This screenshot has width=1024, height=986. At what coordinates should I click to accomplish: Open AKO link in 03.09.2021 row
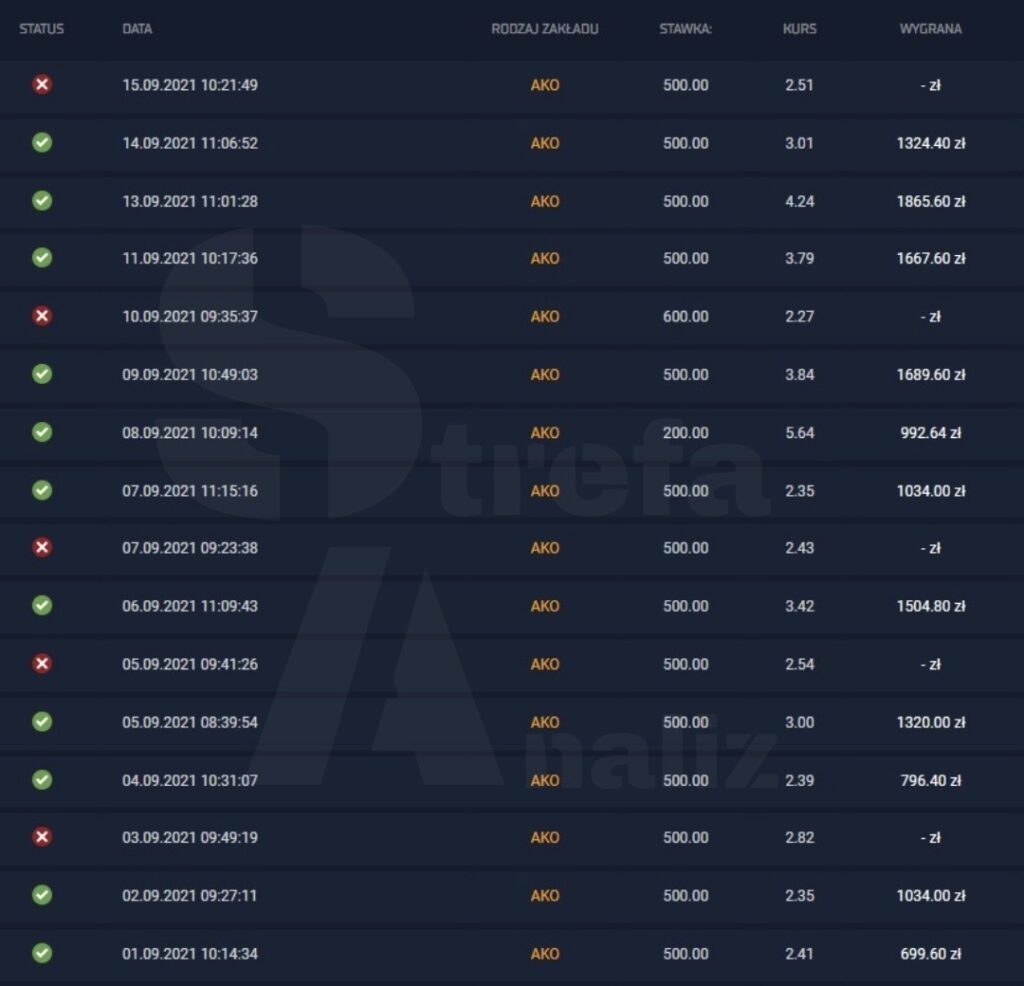click(x=545, y=837)
